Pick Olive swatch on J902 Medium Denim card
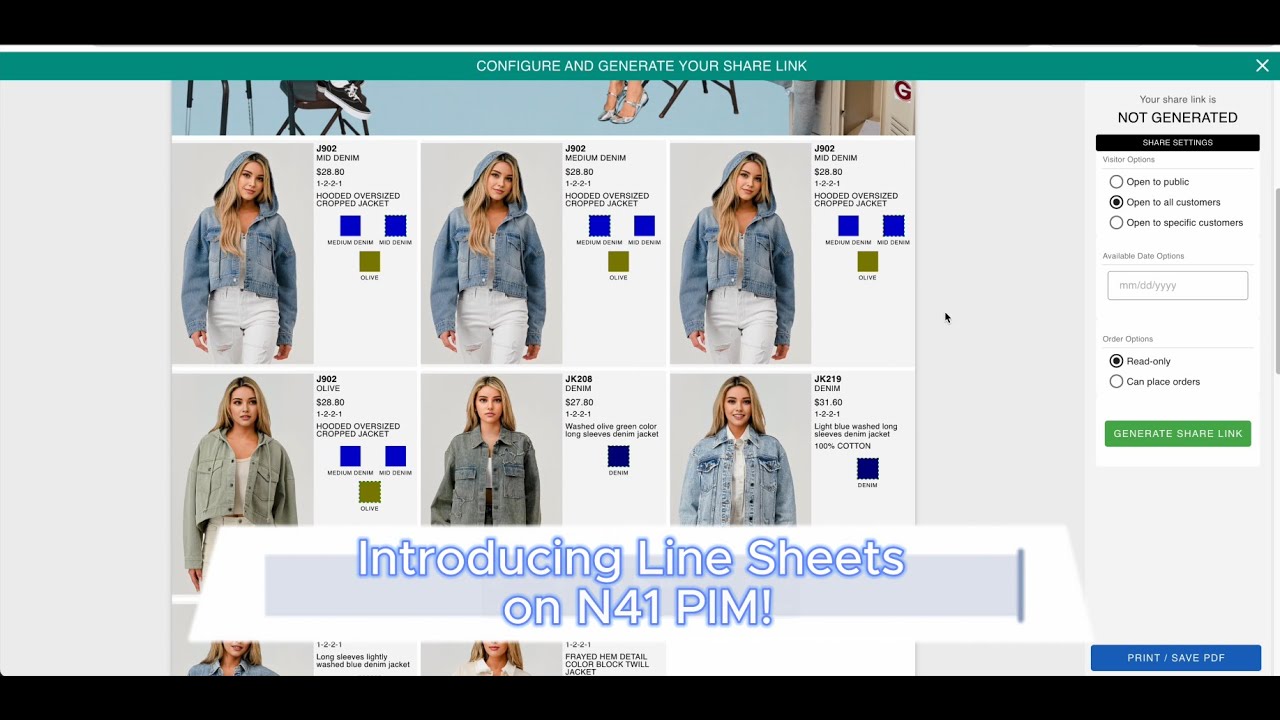This screenshot has height=720, width=1280. (x=618, y=262)
